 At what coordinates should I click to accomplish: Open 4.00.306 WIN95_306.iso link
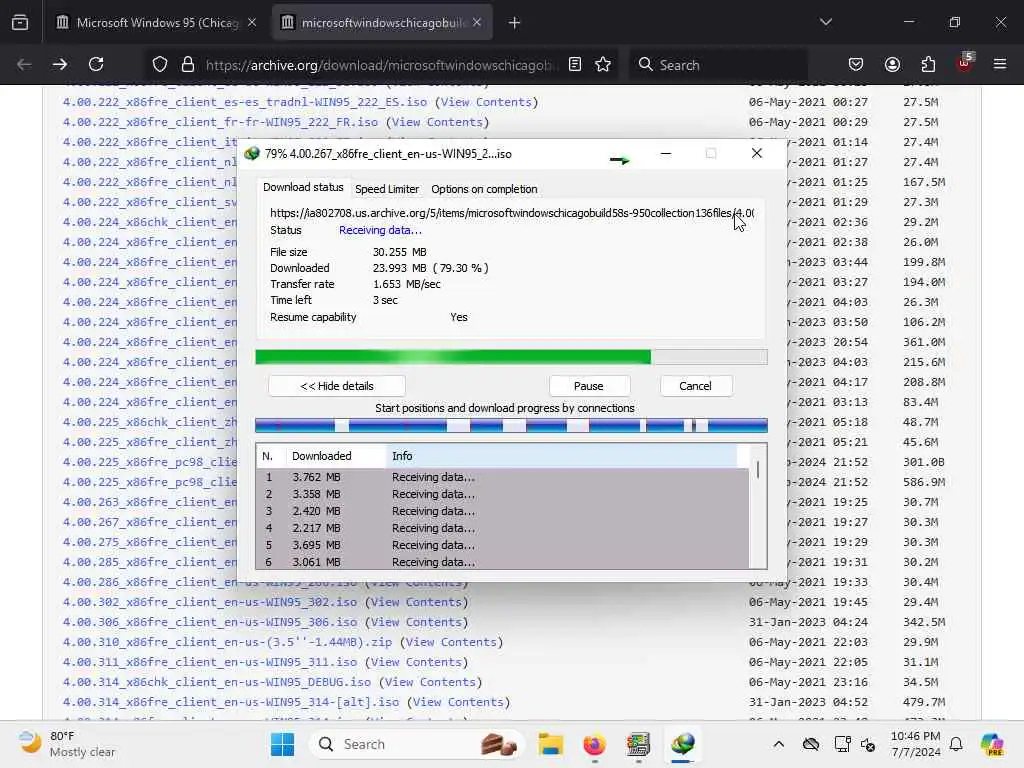(210, 622)
